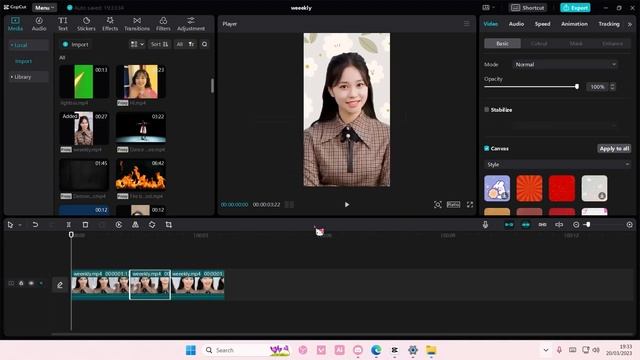The height and width of the screenshot is (360, 640).
Task: Open the Transitions panel
Action: point(137,24)
